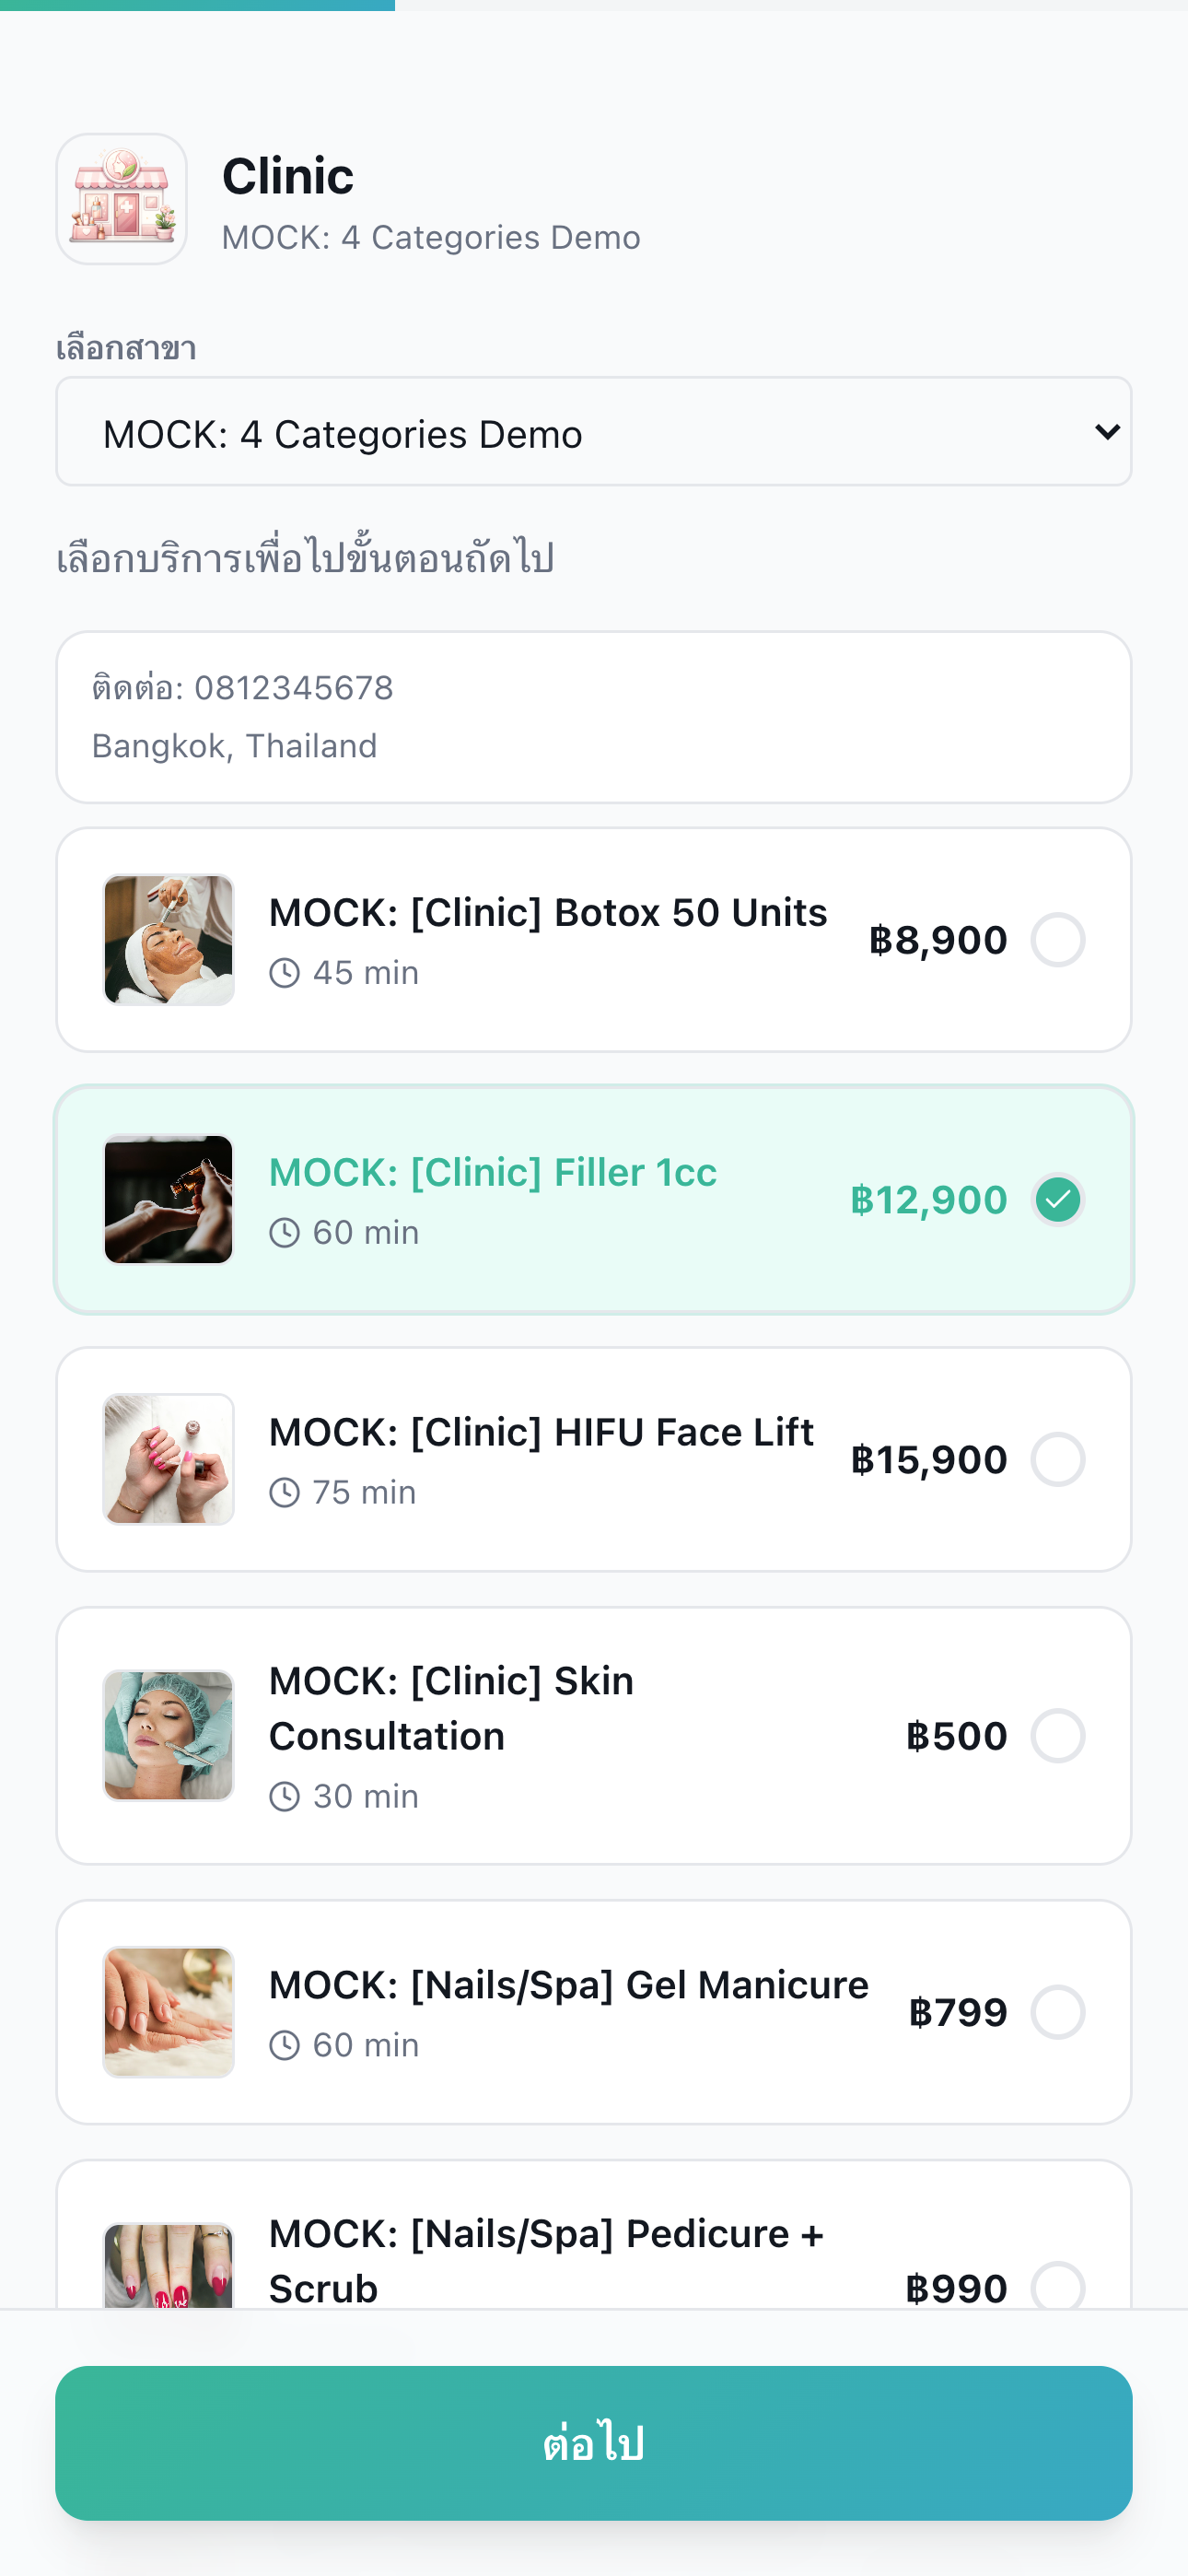
Task: Deselect the checked Filler 1cc radio
Action: click(x=1057, y=1200)
